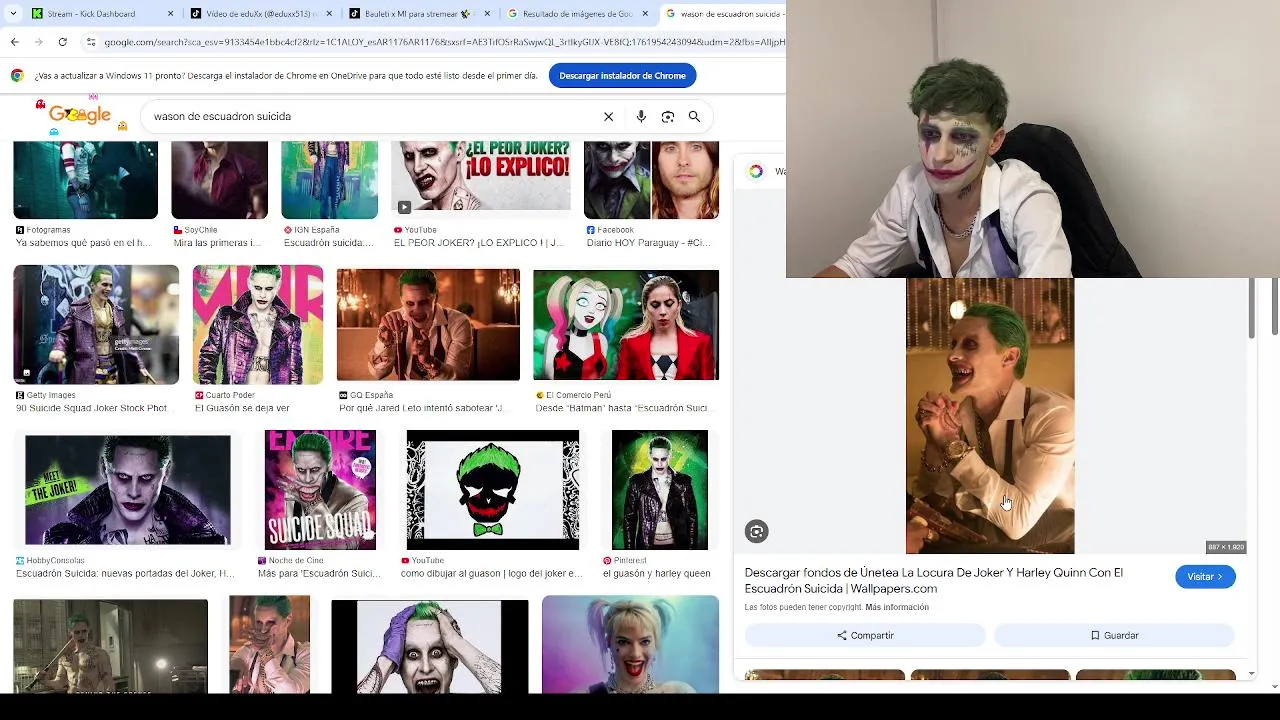Open the GQ España Jared Leto image
Screen dimensions: 1280x720
pos(428,325)
